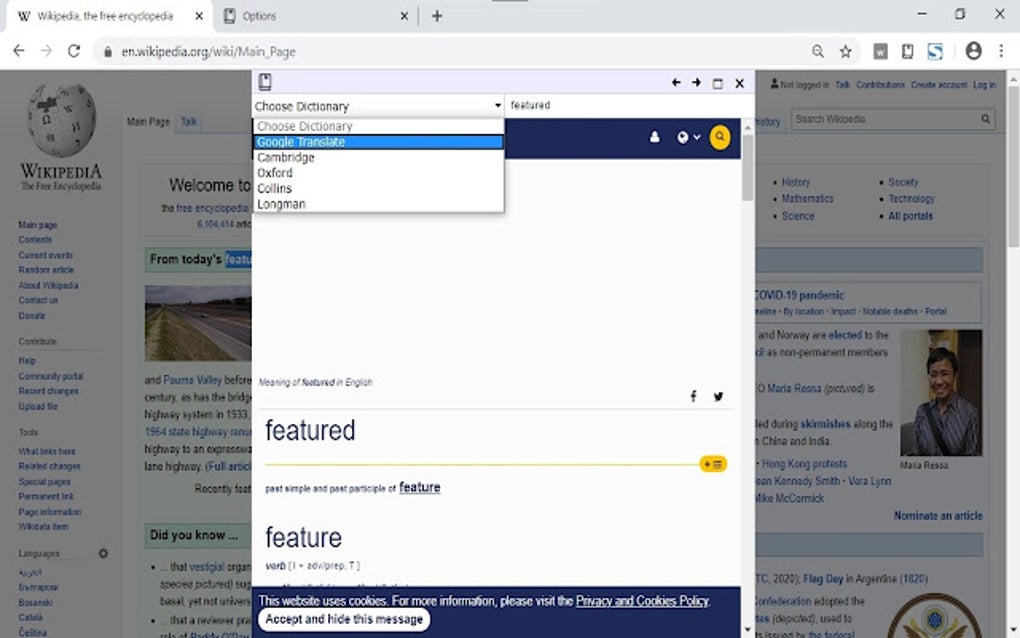The height and width of the screenshot is (638, 1020).
Task: Open the user account icon in dictionary header
Action: pyautogui.click(x=654, y=137)
